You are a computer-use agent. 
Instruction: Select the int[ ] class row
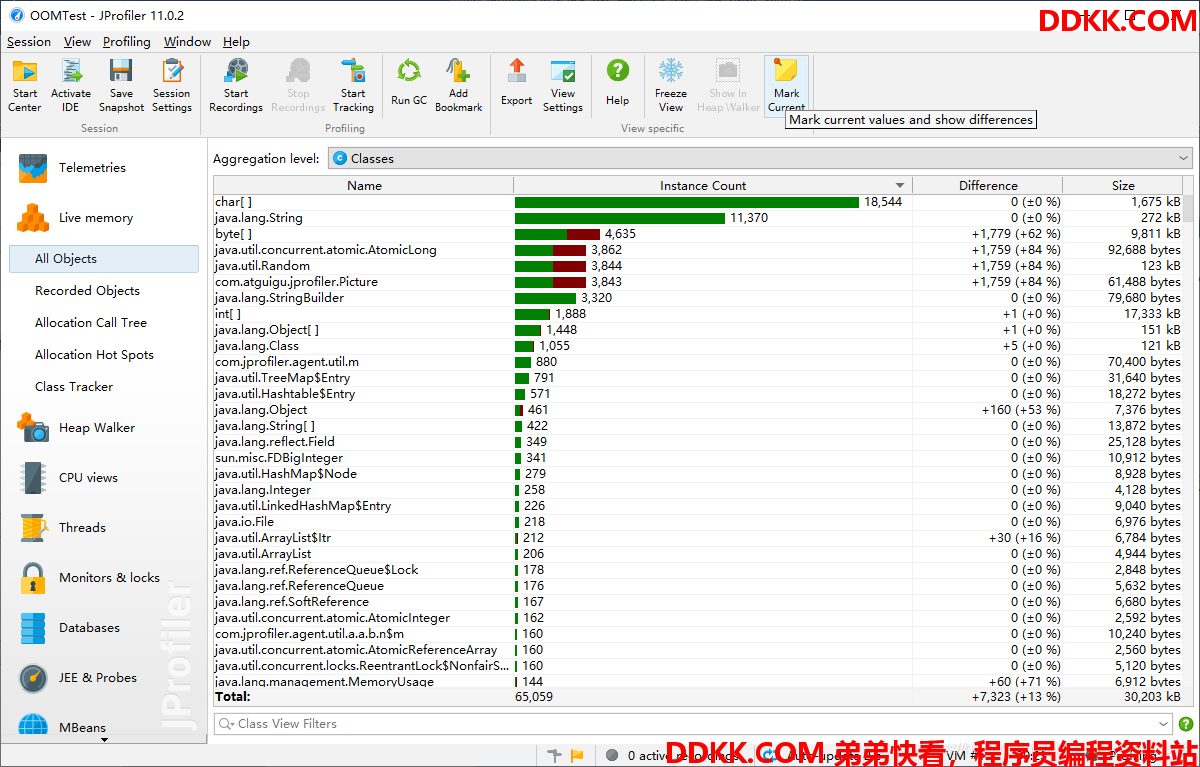(x=698, y=314)
